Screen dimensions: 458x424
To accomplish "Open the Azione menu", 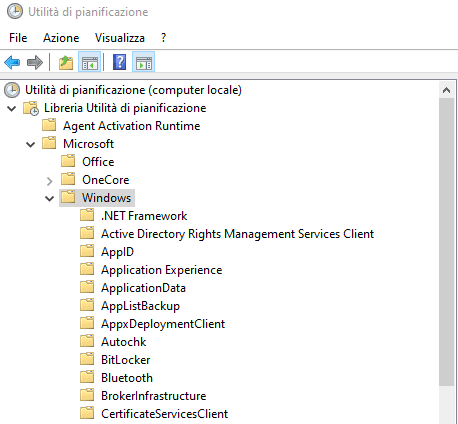I will coord(61,38).
